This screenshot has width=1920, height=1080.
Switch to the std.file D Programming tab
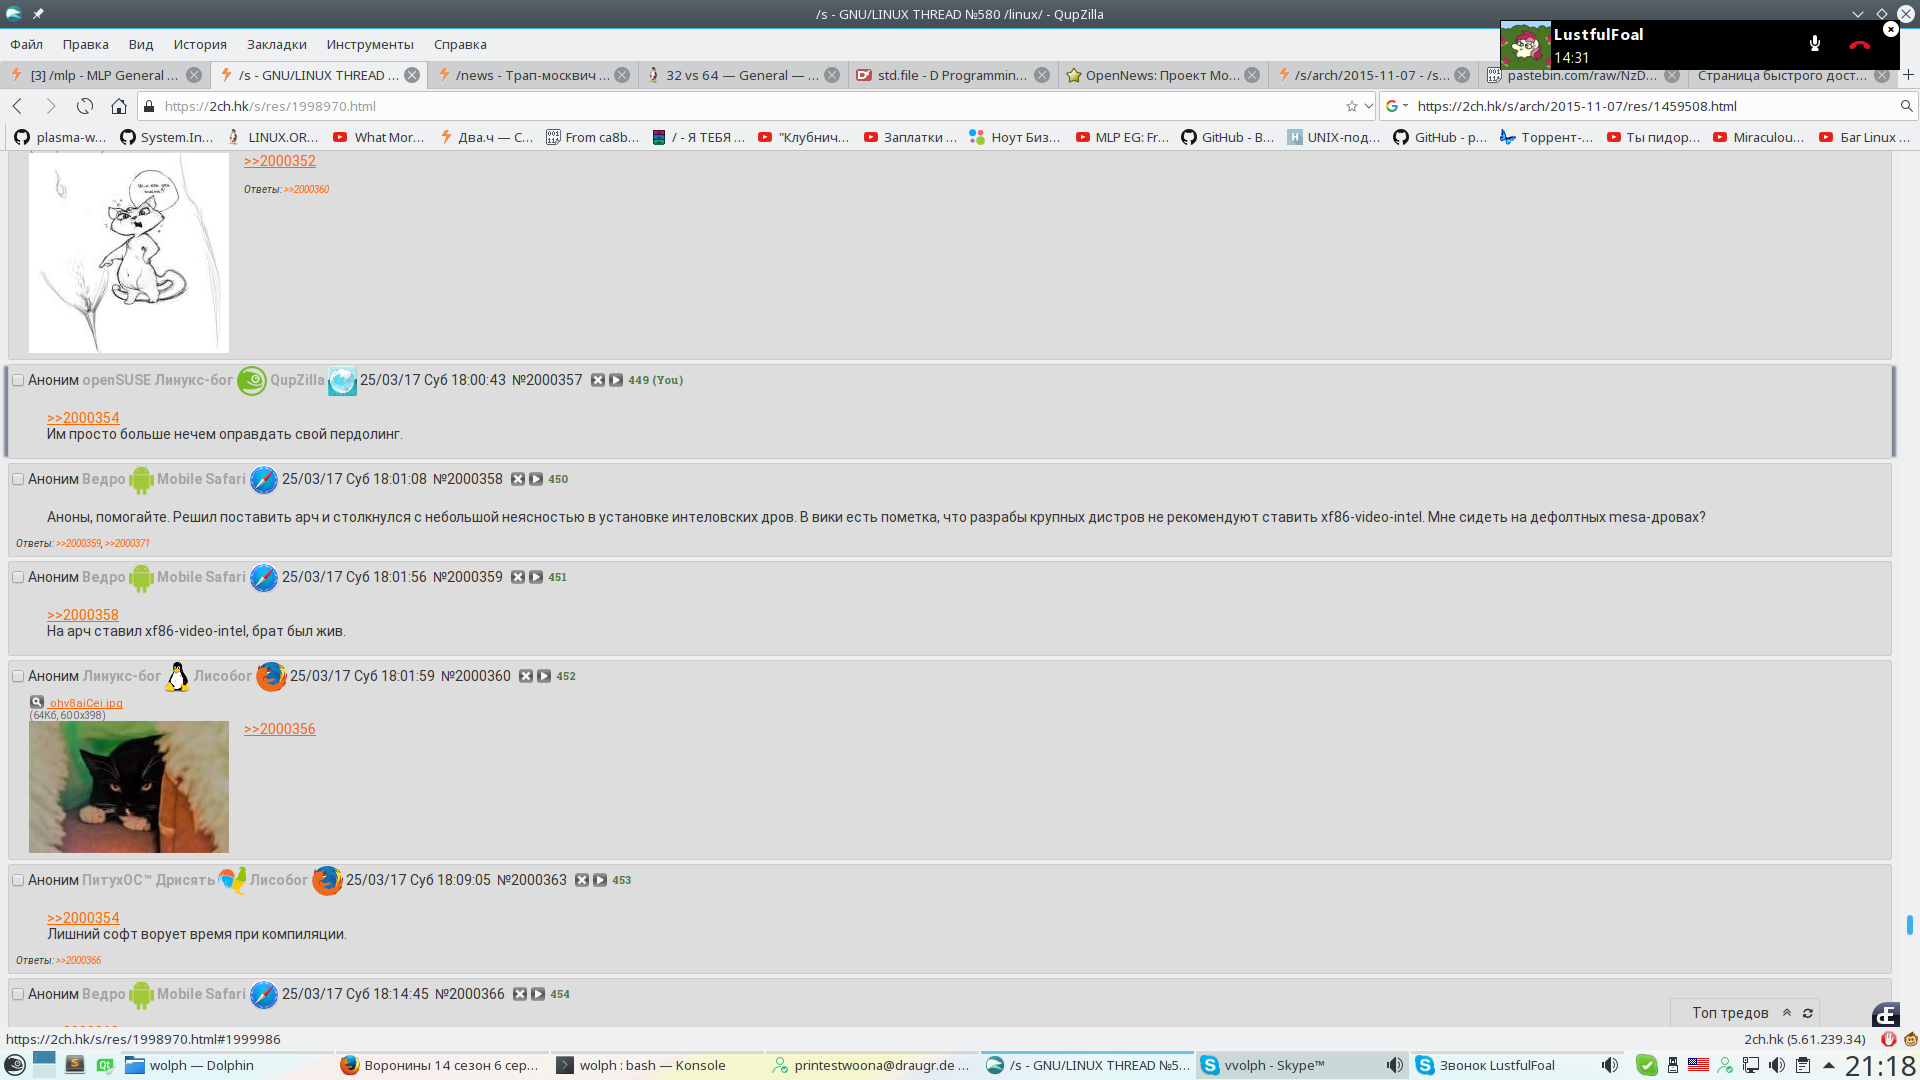coord(952,75)
